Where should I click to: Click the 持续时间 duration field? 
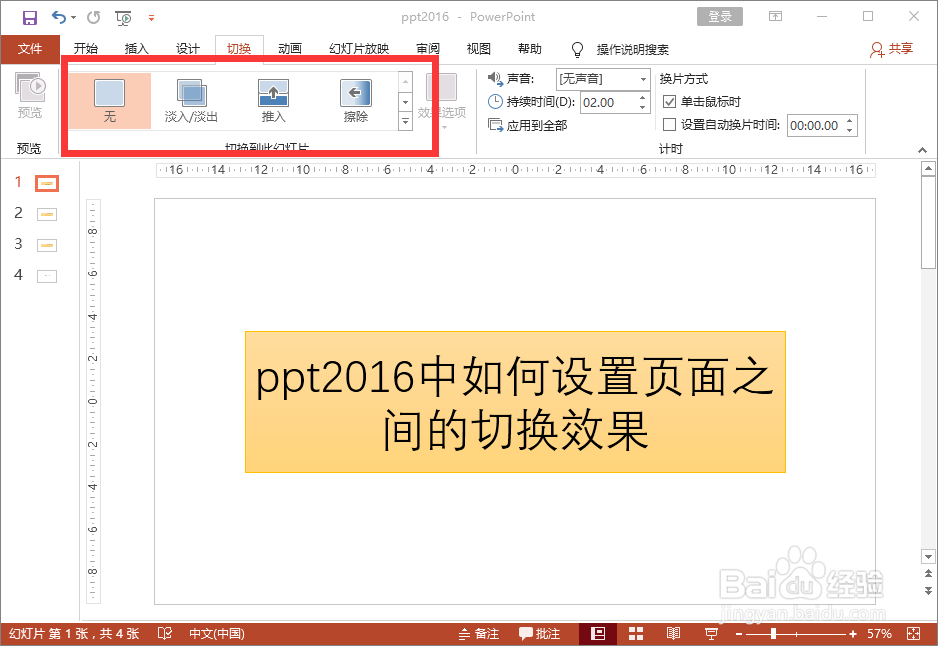pos(608,102)
